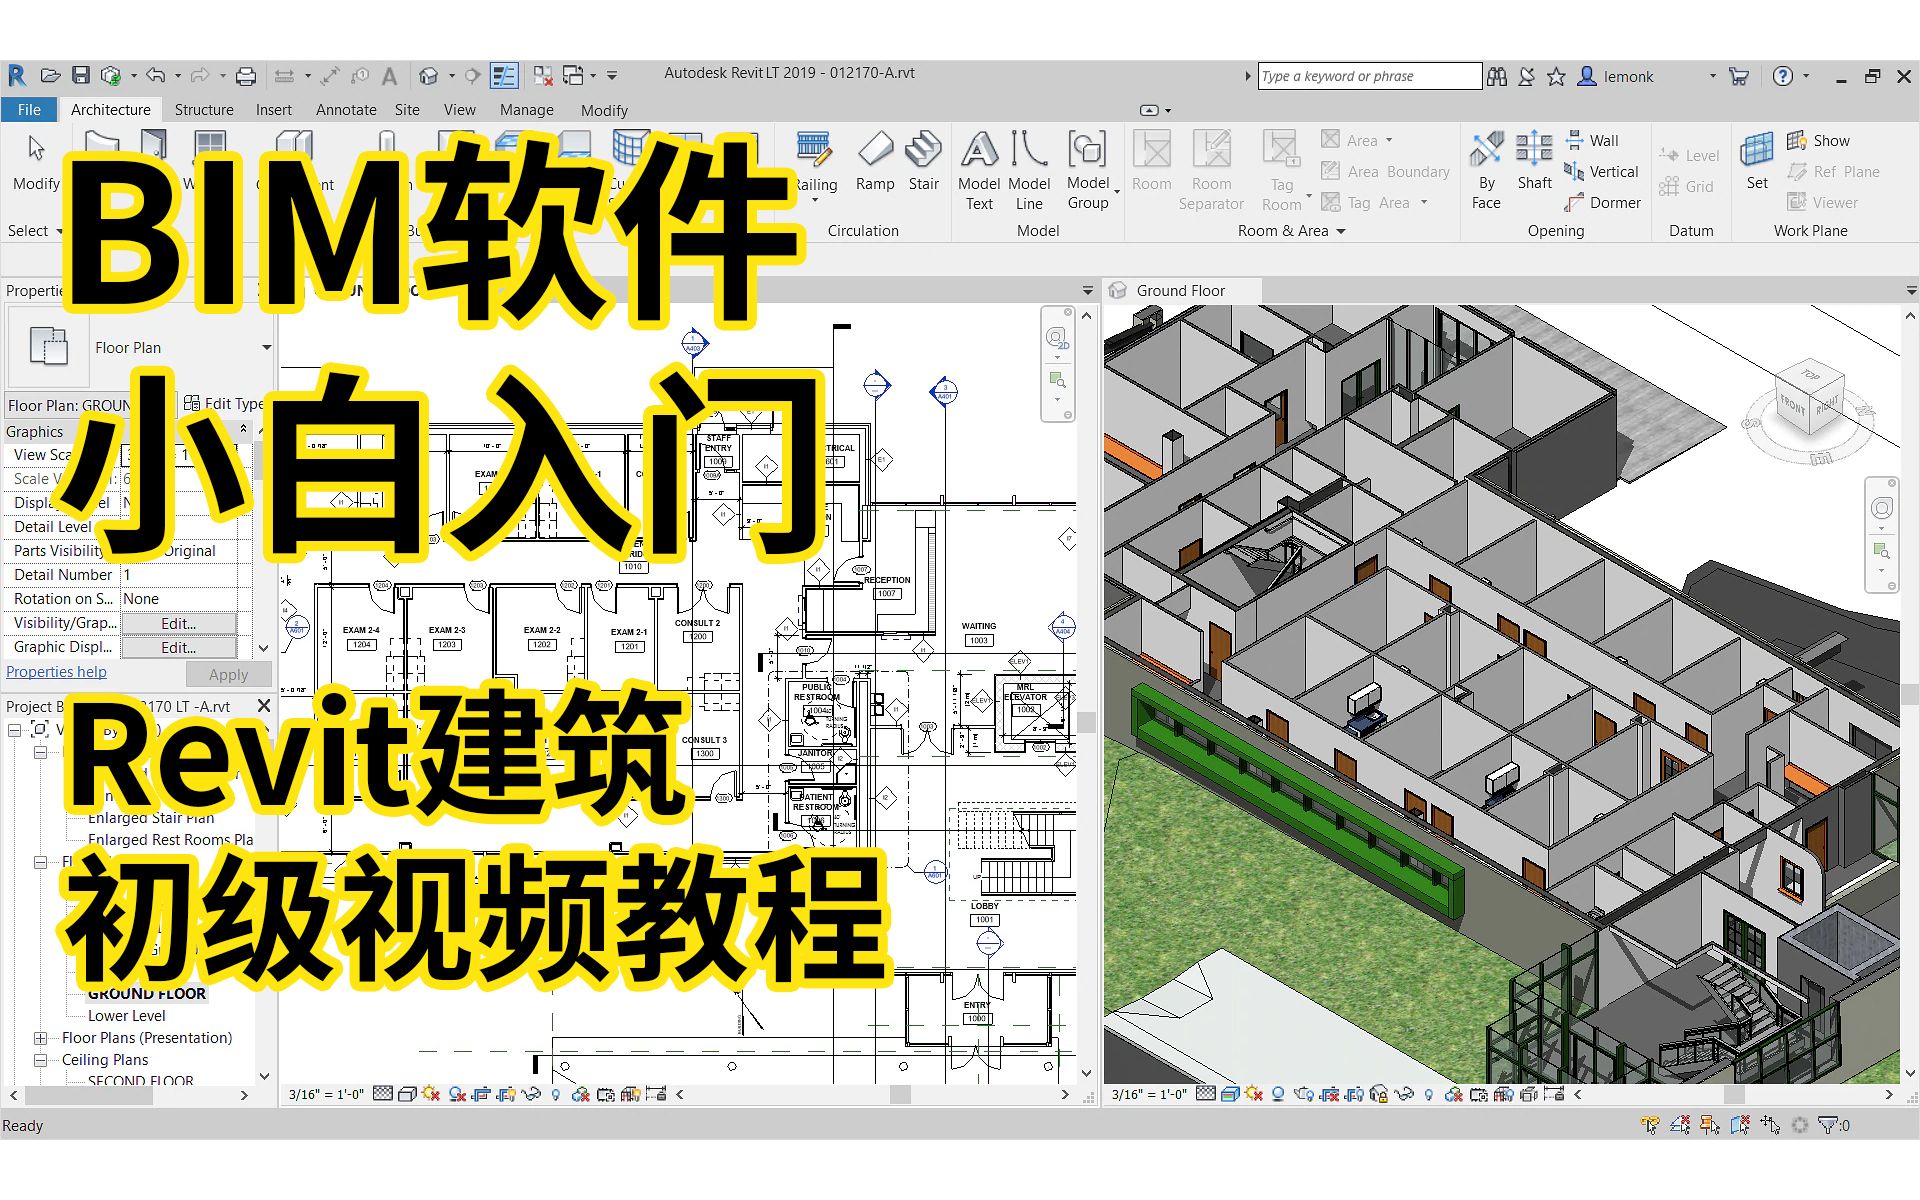Open the File menu
This screenshot has width=1920, height=1200.
(x=29, y=110)
